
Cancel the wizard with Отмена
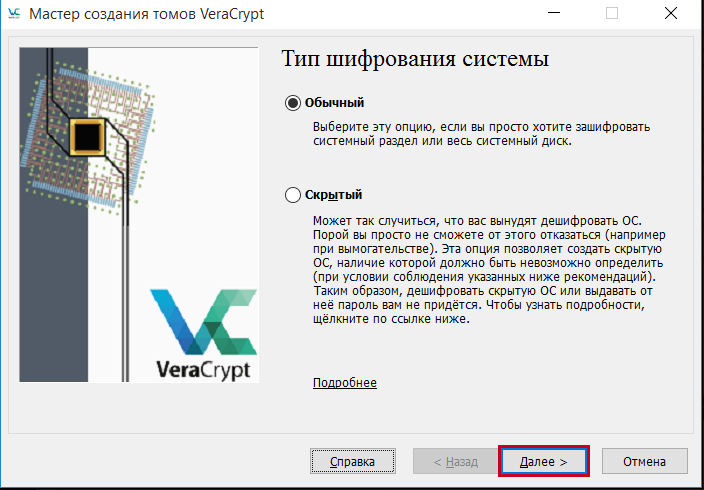click(x=644, y=462)
